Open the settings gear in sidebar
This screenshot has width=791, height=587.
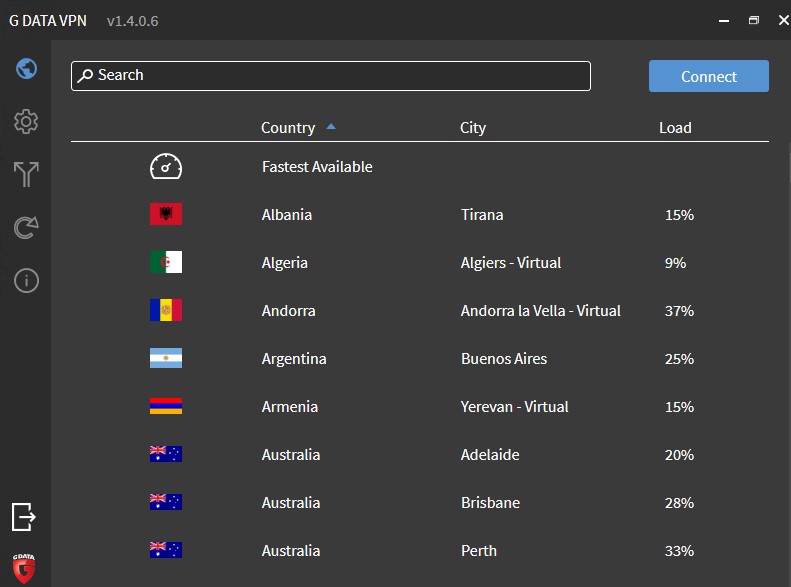26,122
